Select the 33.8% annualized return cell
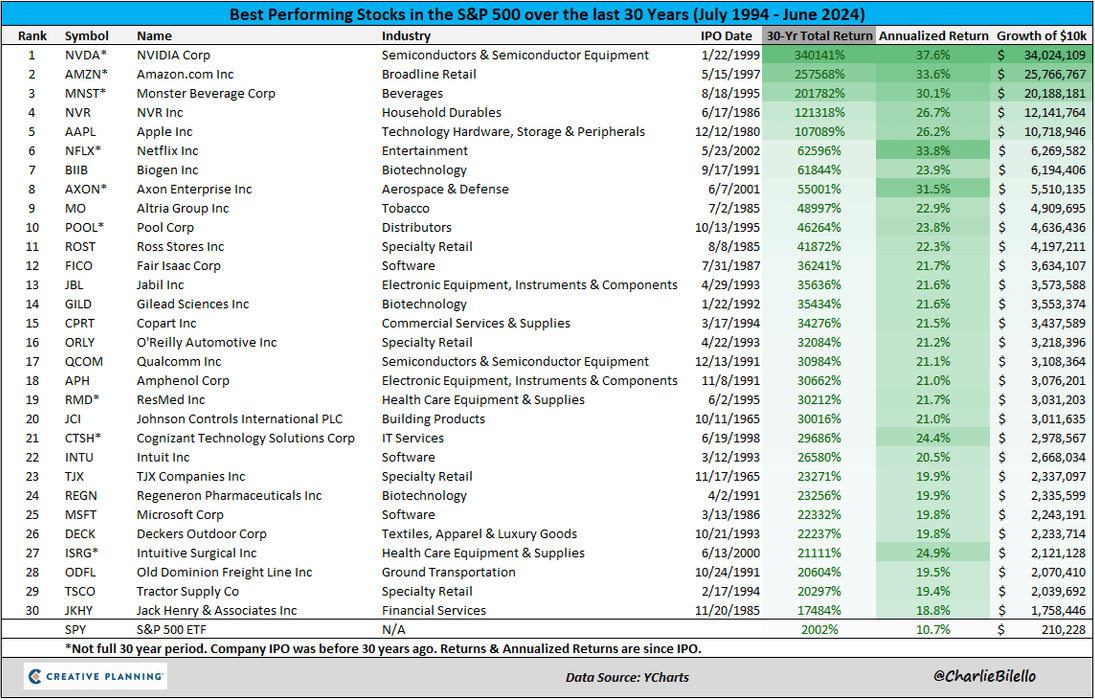1095x700 pixels. [x=933, y=151]
